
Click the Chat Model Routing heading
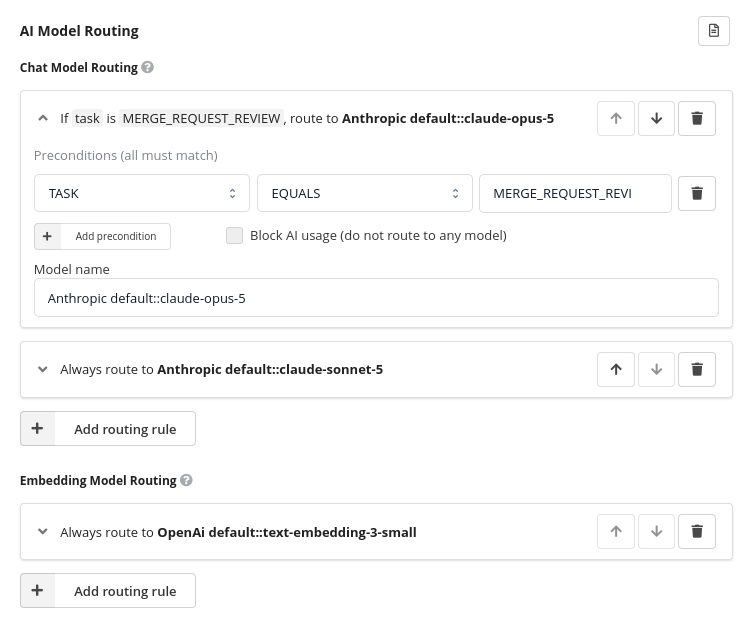pos(79,68)
